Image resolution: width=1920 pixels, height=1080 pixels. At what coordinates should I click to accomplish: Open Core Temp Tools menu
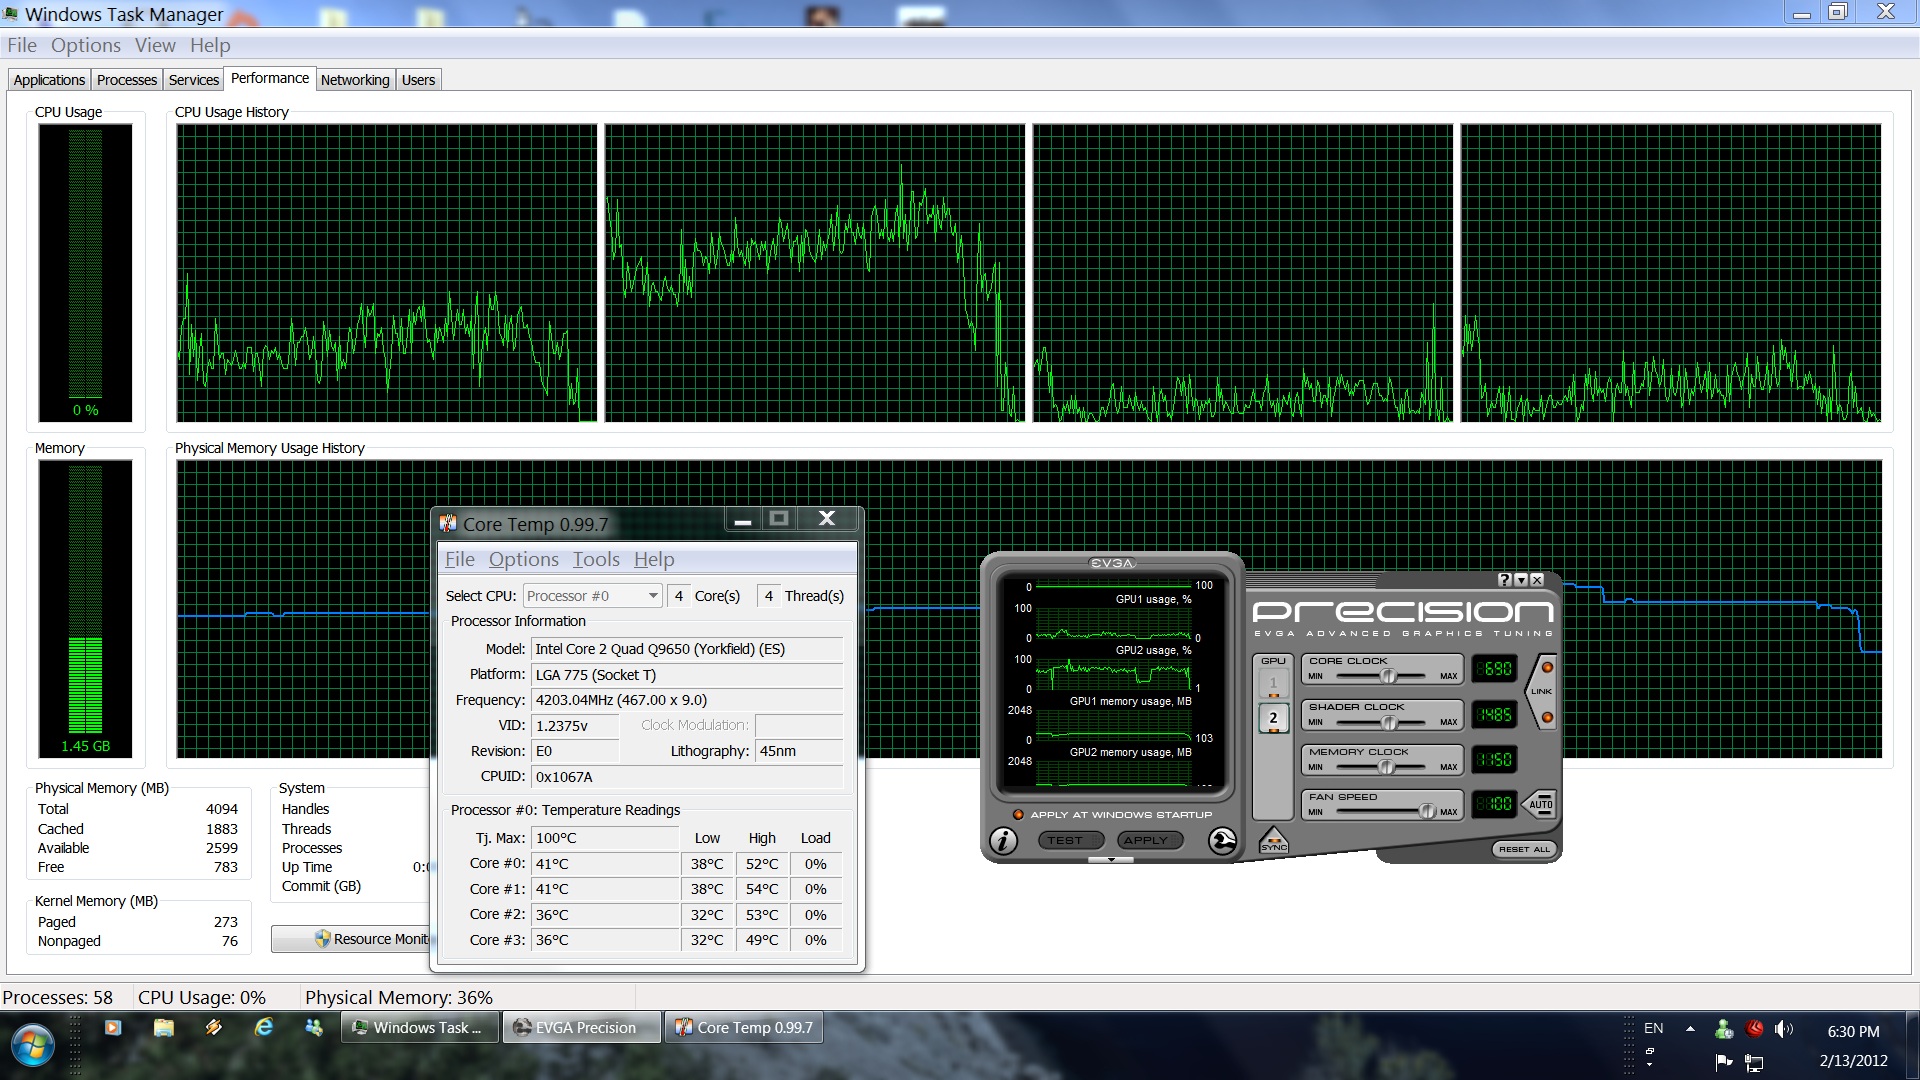595,560
